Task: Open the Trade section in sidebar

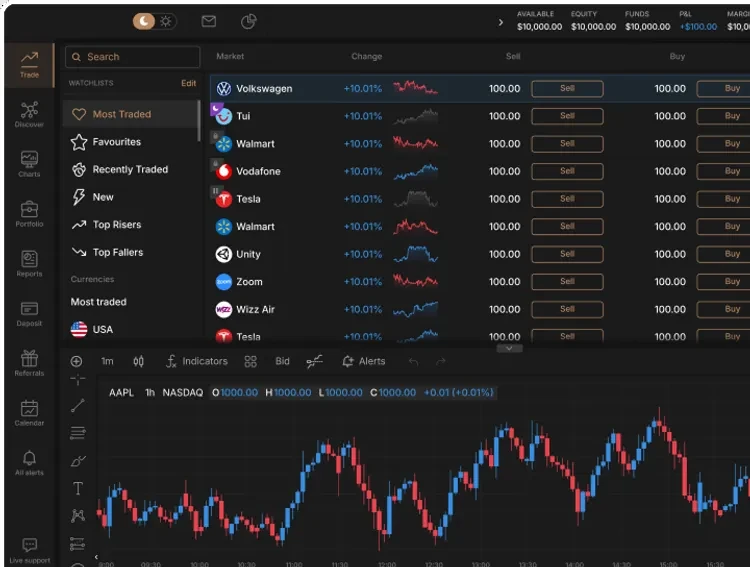Action: [29, 65]
